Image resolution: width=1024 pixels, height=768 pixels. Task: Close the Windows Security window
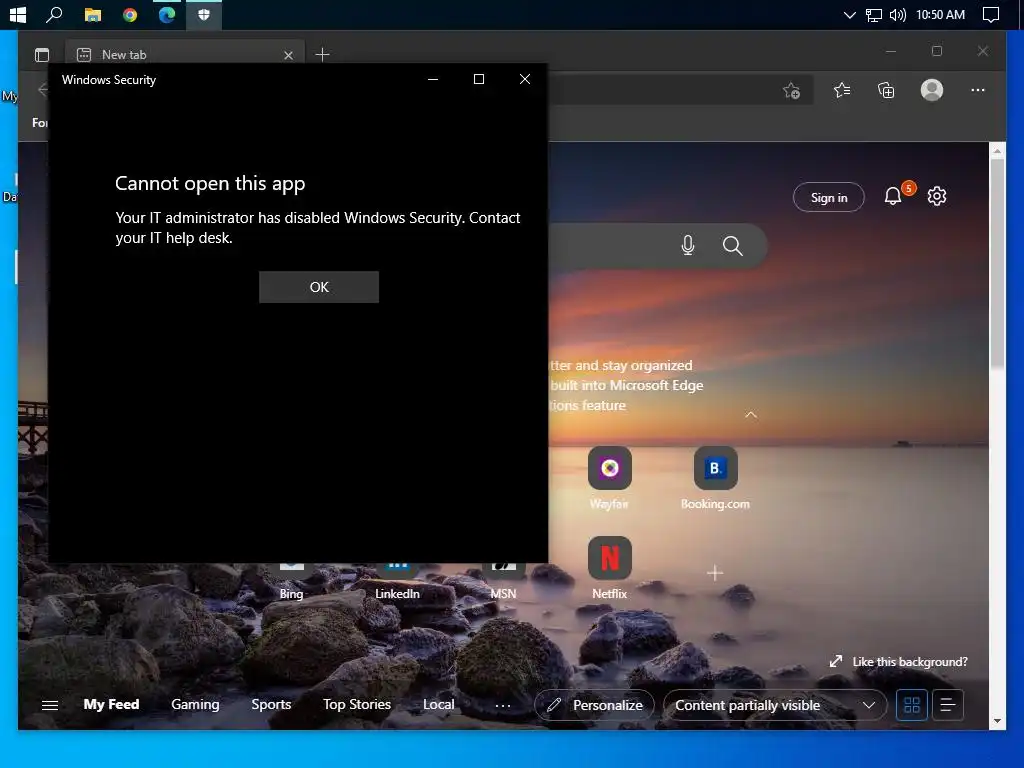524,79
